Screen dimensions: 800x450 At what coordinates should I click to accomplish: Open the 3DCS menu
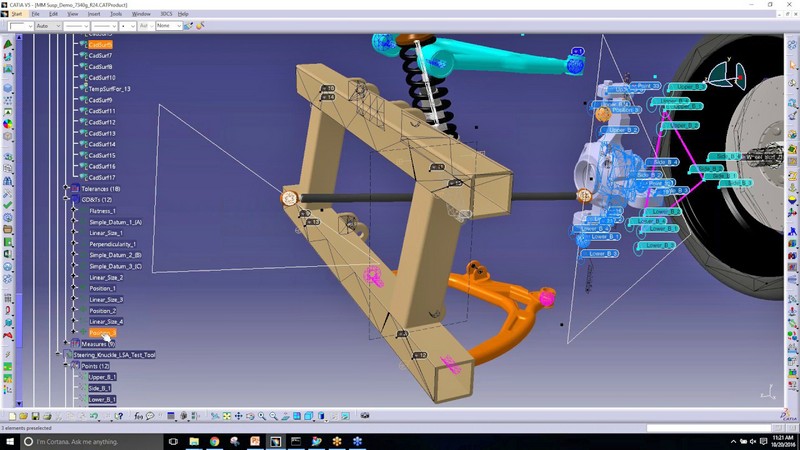[x=166, y=14]
